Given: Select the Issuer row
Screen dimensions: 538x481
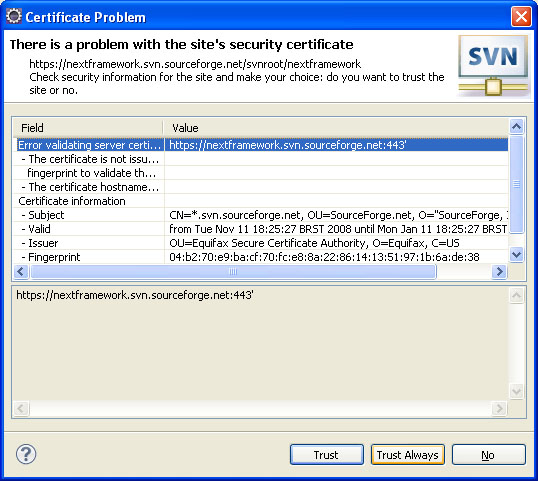Looking at the screenshot, I should pos(261,243).
